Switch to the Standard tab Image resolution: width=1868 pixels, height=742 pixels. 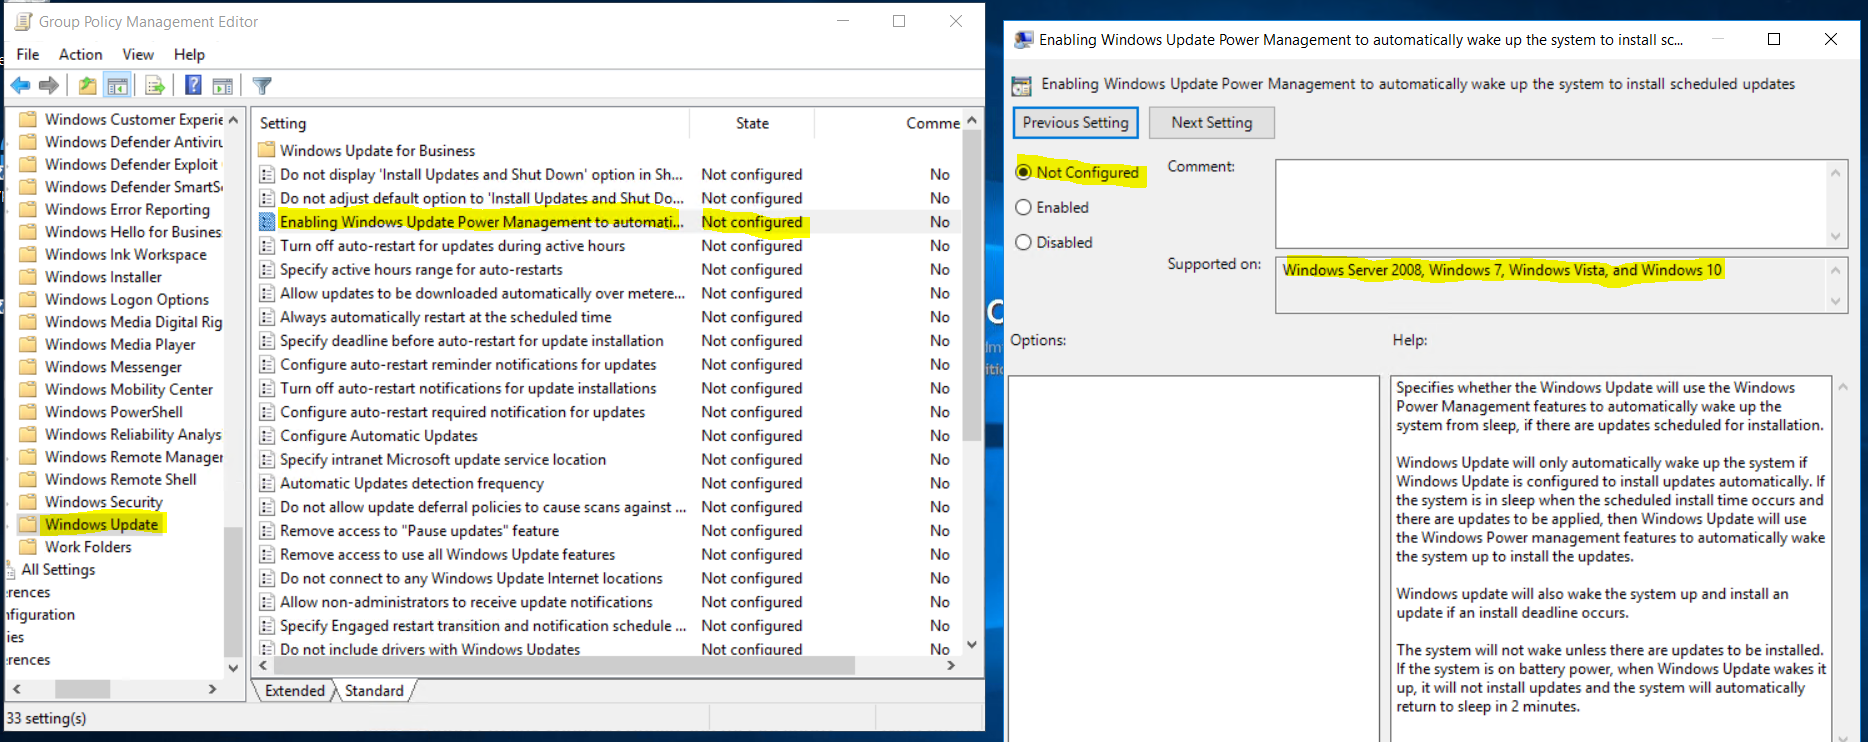pos(375,691)
